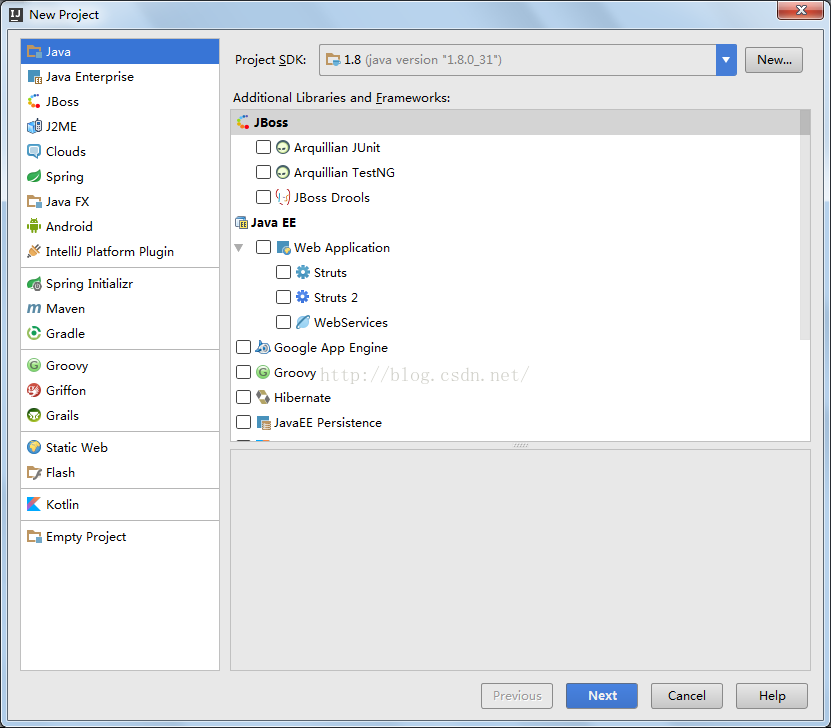Screen dimensions: 831x728
Task: Enable Google App Engine checkbox
Action: point(243,347)
